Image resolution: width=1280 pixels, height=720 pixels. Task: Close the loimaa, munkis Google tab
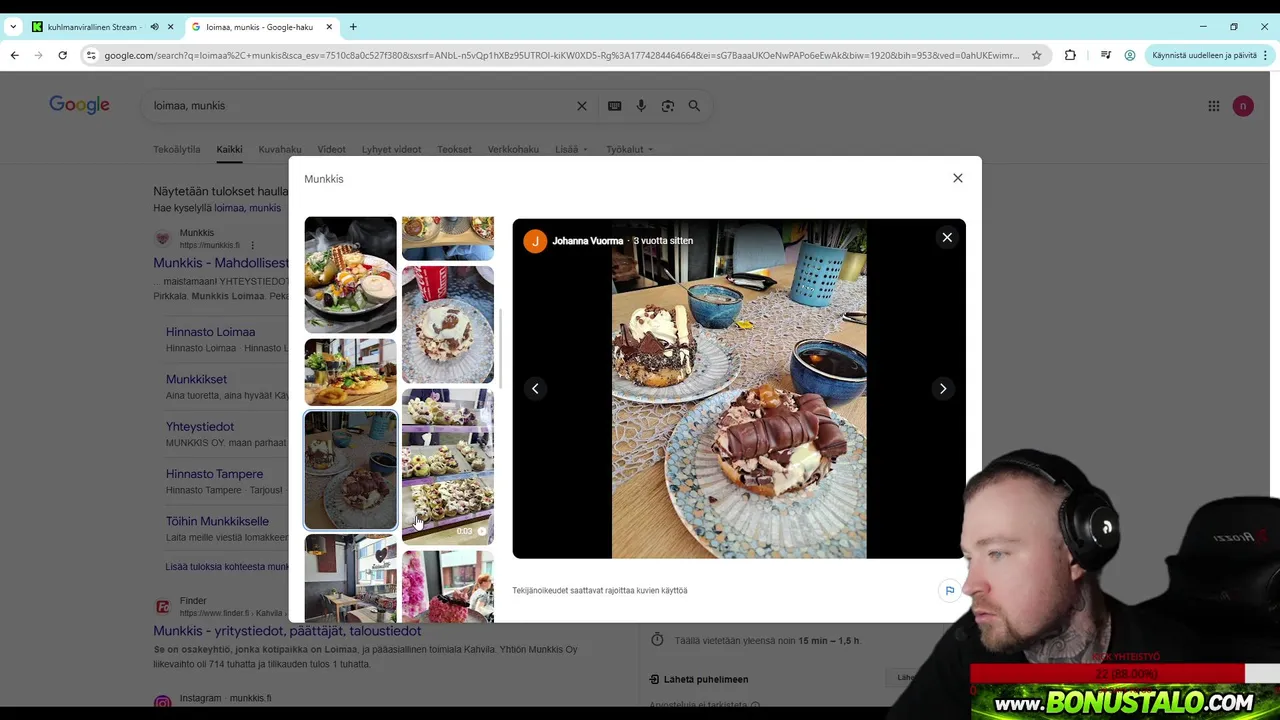click(329, 27)
